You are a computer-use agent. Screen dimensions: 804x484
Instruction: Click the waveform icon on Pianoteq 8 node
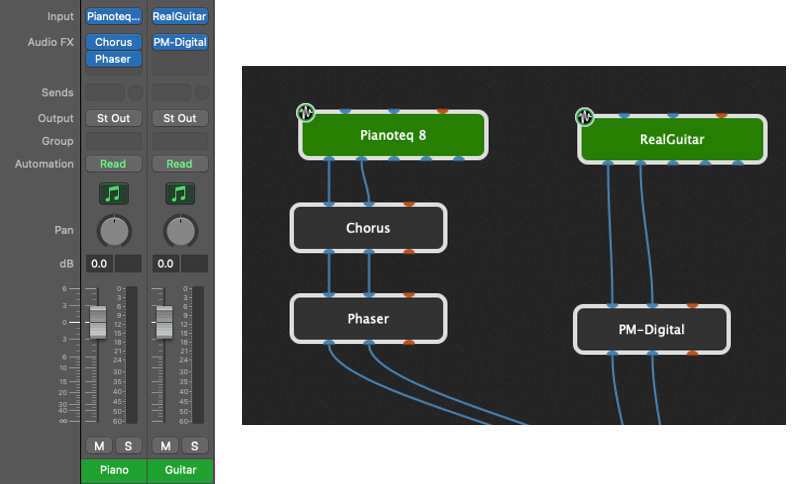point(306,112)
